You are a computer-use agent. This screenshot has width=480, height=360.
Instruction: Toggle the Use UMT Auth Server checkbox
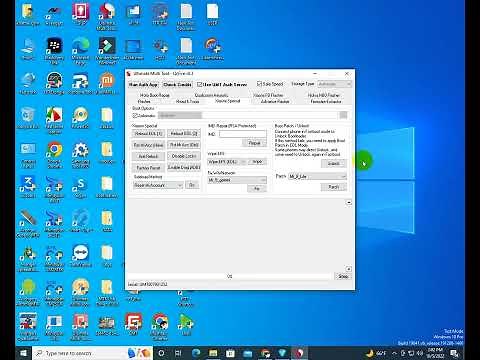click(x=200, y=84)
